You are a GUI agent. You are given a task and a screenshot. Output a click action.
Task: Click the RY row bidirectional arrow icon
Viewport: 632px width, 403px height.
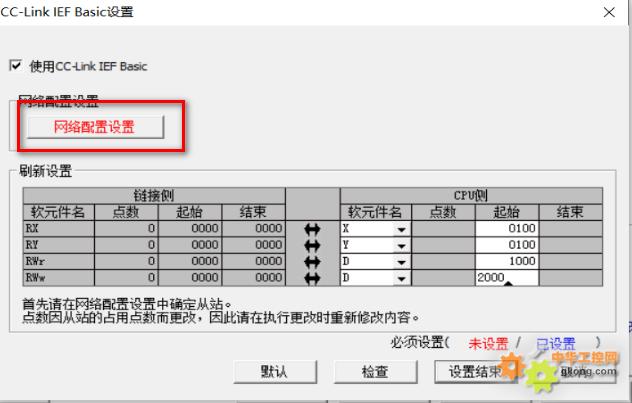coord(312,245)
